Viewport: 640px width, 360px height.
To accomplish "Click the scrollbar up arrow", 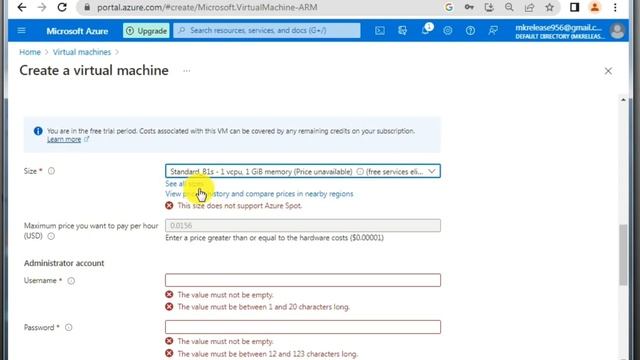I will coord(623,100).
